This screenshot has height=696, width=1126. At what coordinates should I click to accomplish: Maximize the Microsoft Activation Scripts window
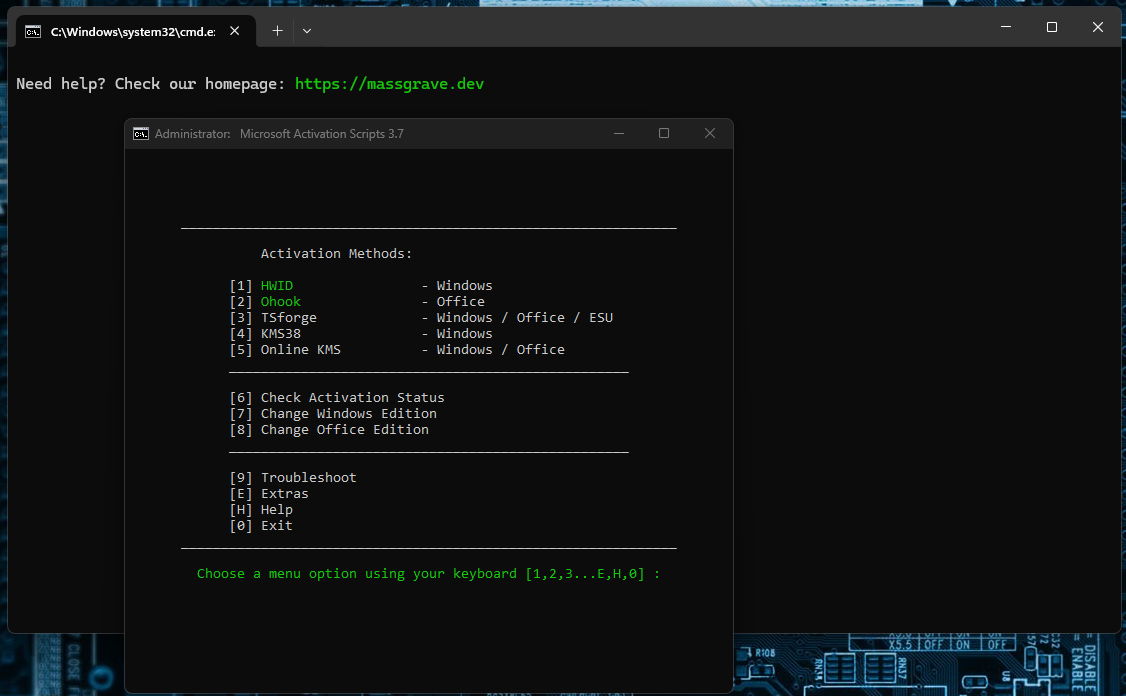pos(664,134)
